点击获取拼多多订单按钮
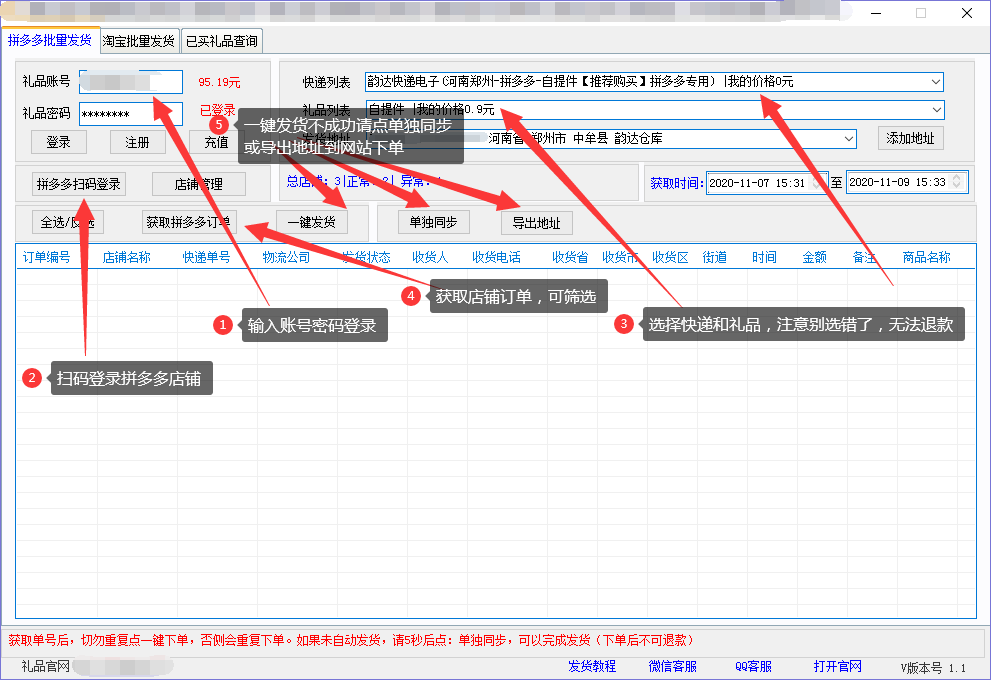991x680 pixels. 191,222
